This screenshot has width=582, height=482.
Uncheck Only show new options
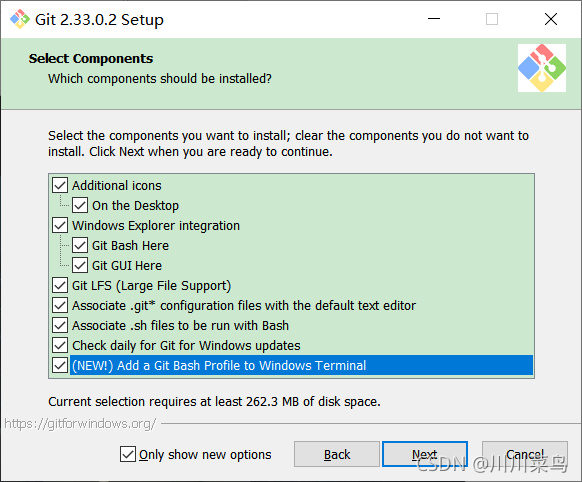point(128,454)
